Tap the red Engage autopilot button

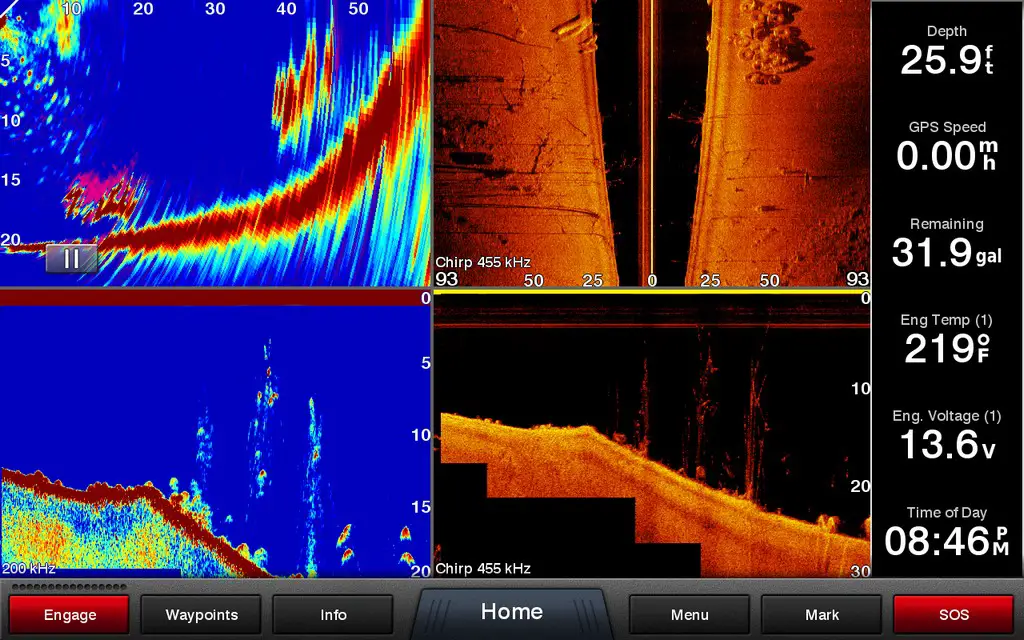point(70,614)
